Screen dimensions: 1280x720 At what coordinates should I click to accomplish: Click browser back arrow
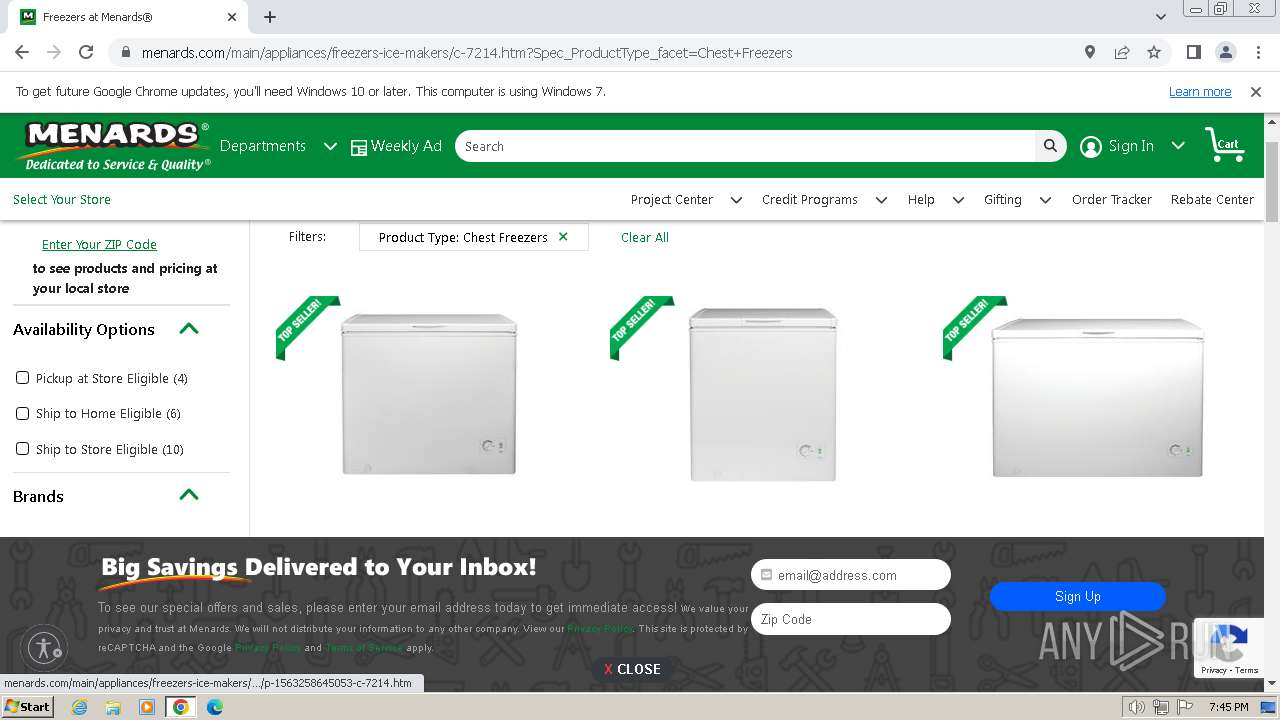tap(22, 52)
